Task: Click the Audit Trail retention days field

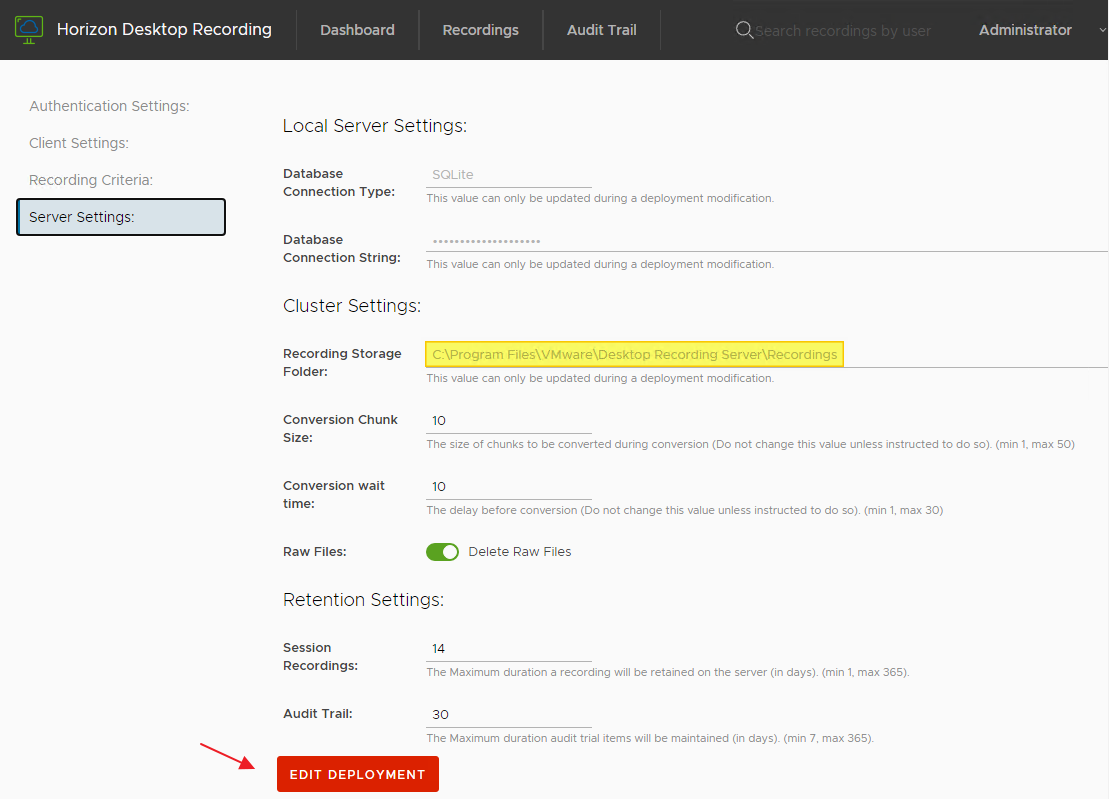Action: click(x=508, y=715)
